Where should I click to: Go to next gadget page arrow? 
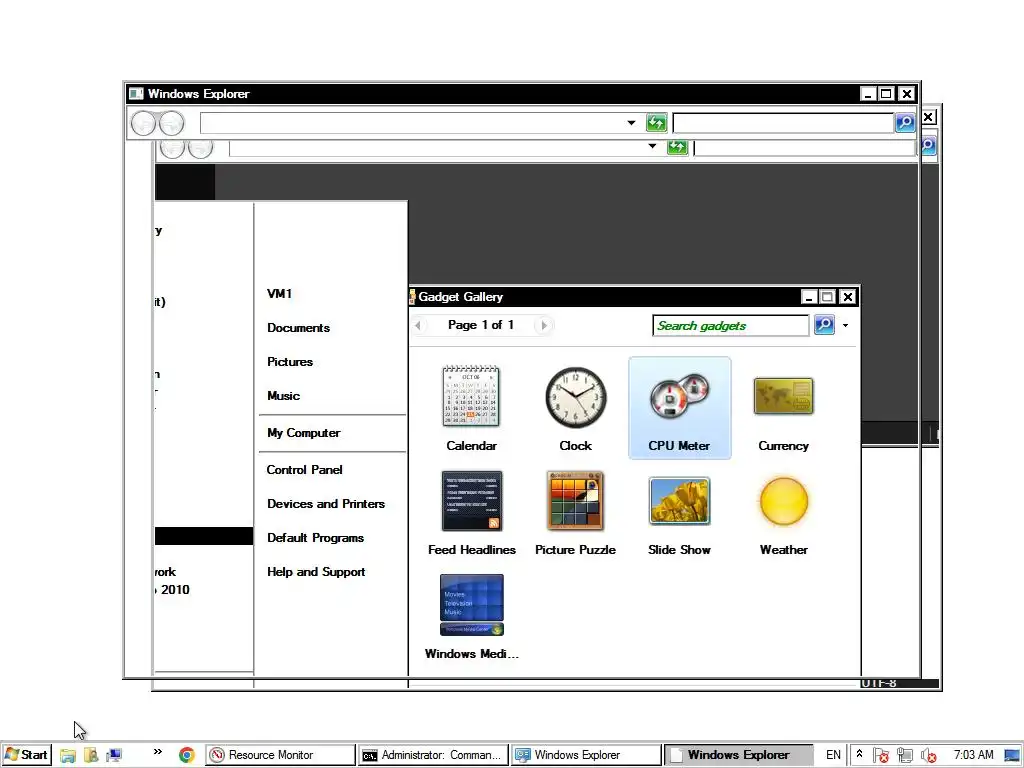pos(544,325)
